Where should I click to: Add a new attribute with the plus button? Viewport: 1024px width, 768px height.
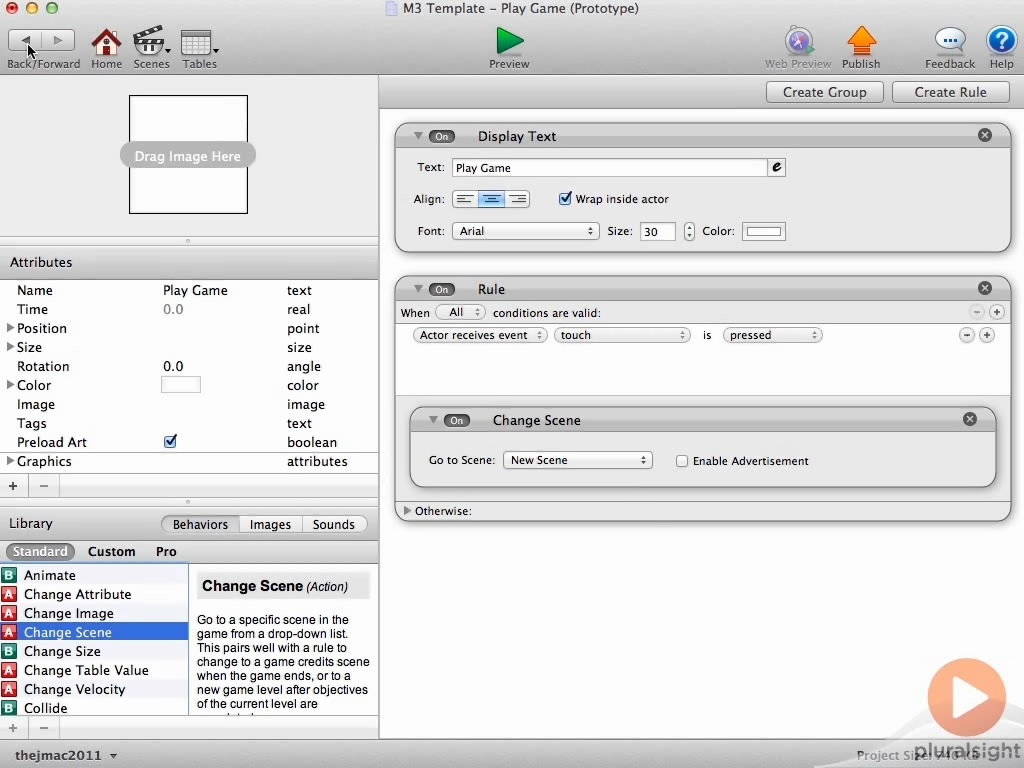13,486
